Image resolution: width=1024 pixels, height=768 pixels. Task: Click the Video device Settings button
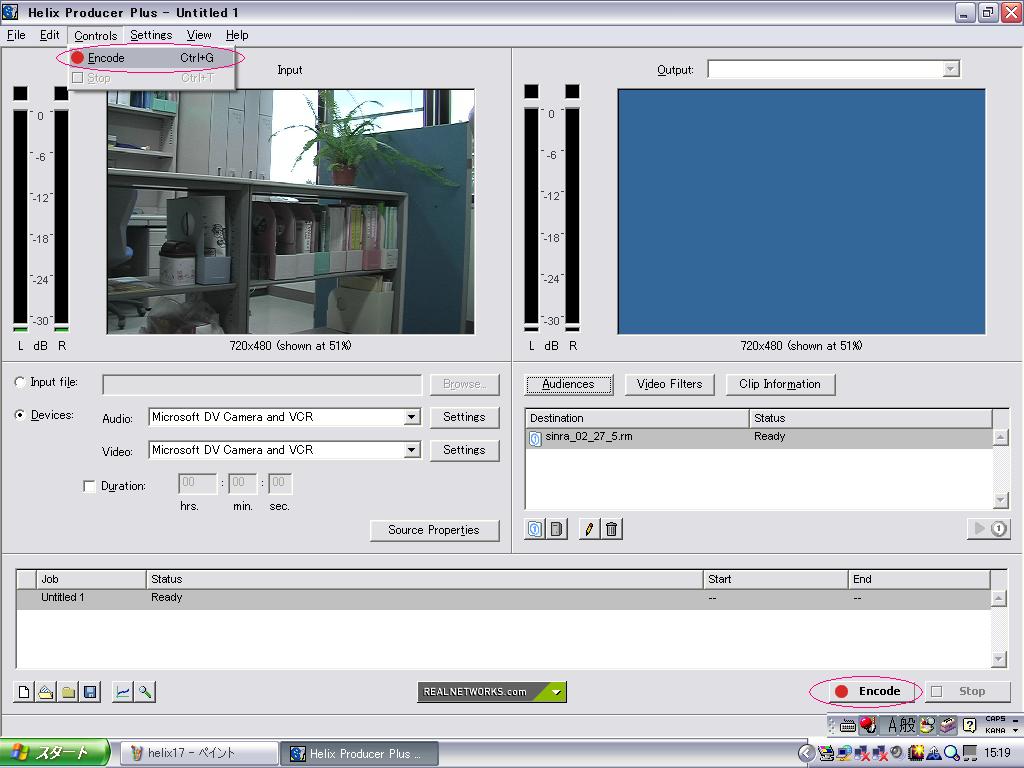click(464, 451)
